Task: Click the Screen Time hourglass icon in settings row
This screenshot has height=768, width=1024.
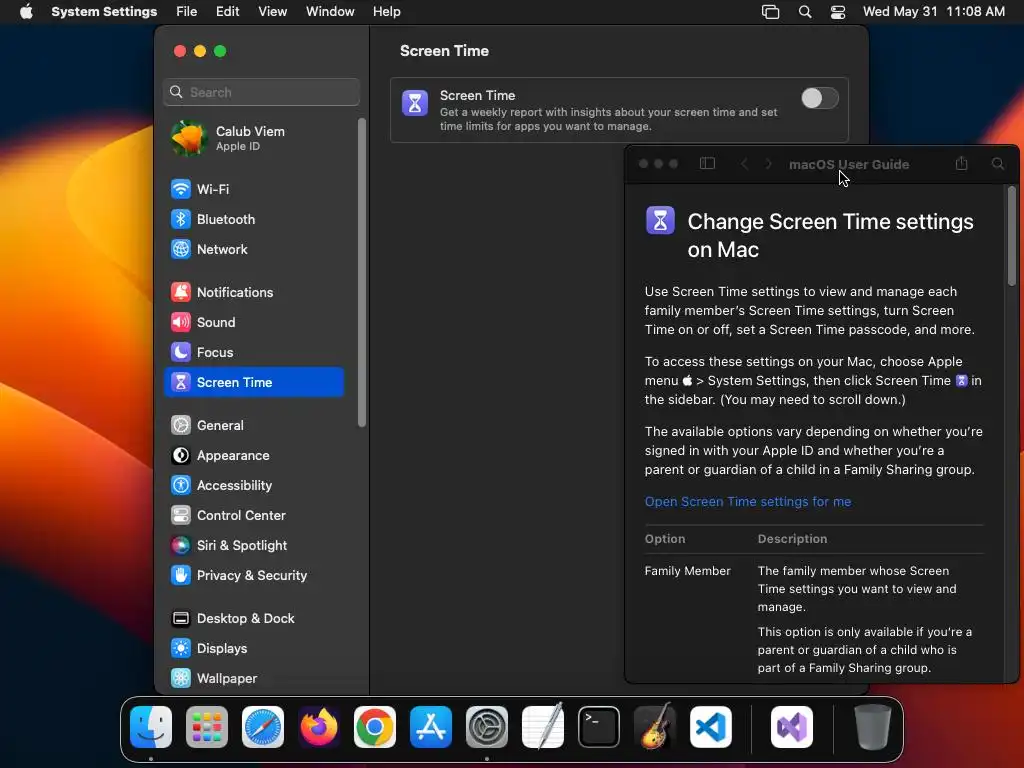Action: pos(415,103)
